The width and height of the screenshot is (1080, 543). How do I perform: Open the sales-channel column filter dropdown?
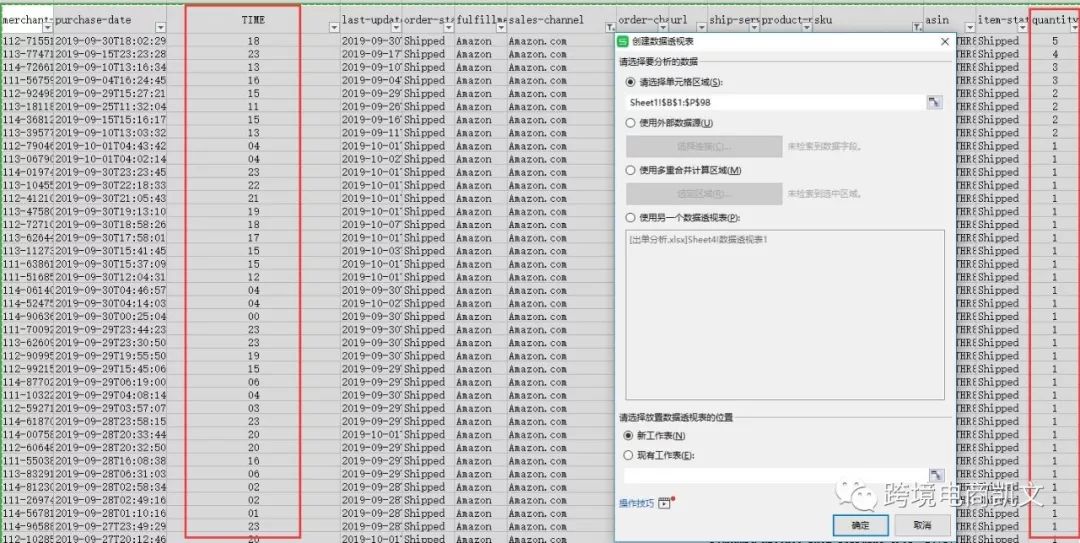pyautogui.click(x=609, y=27)
